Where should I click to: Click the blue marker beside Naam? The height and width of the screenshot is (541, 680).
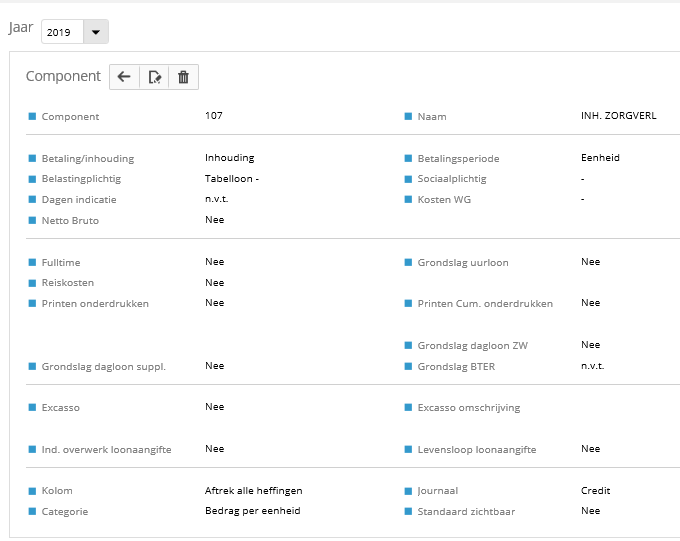point(408,116)
